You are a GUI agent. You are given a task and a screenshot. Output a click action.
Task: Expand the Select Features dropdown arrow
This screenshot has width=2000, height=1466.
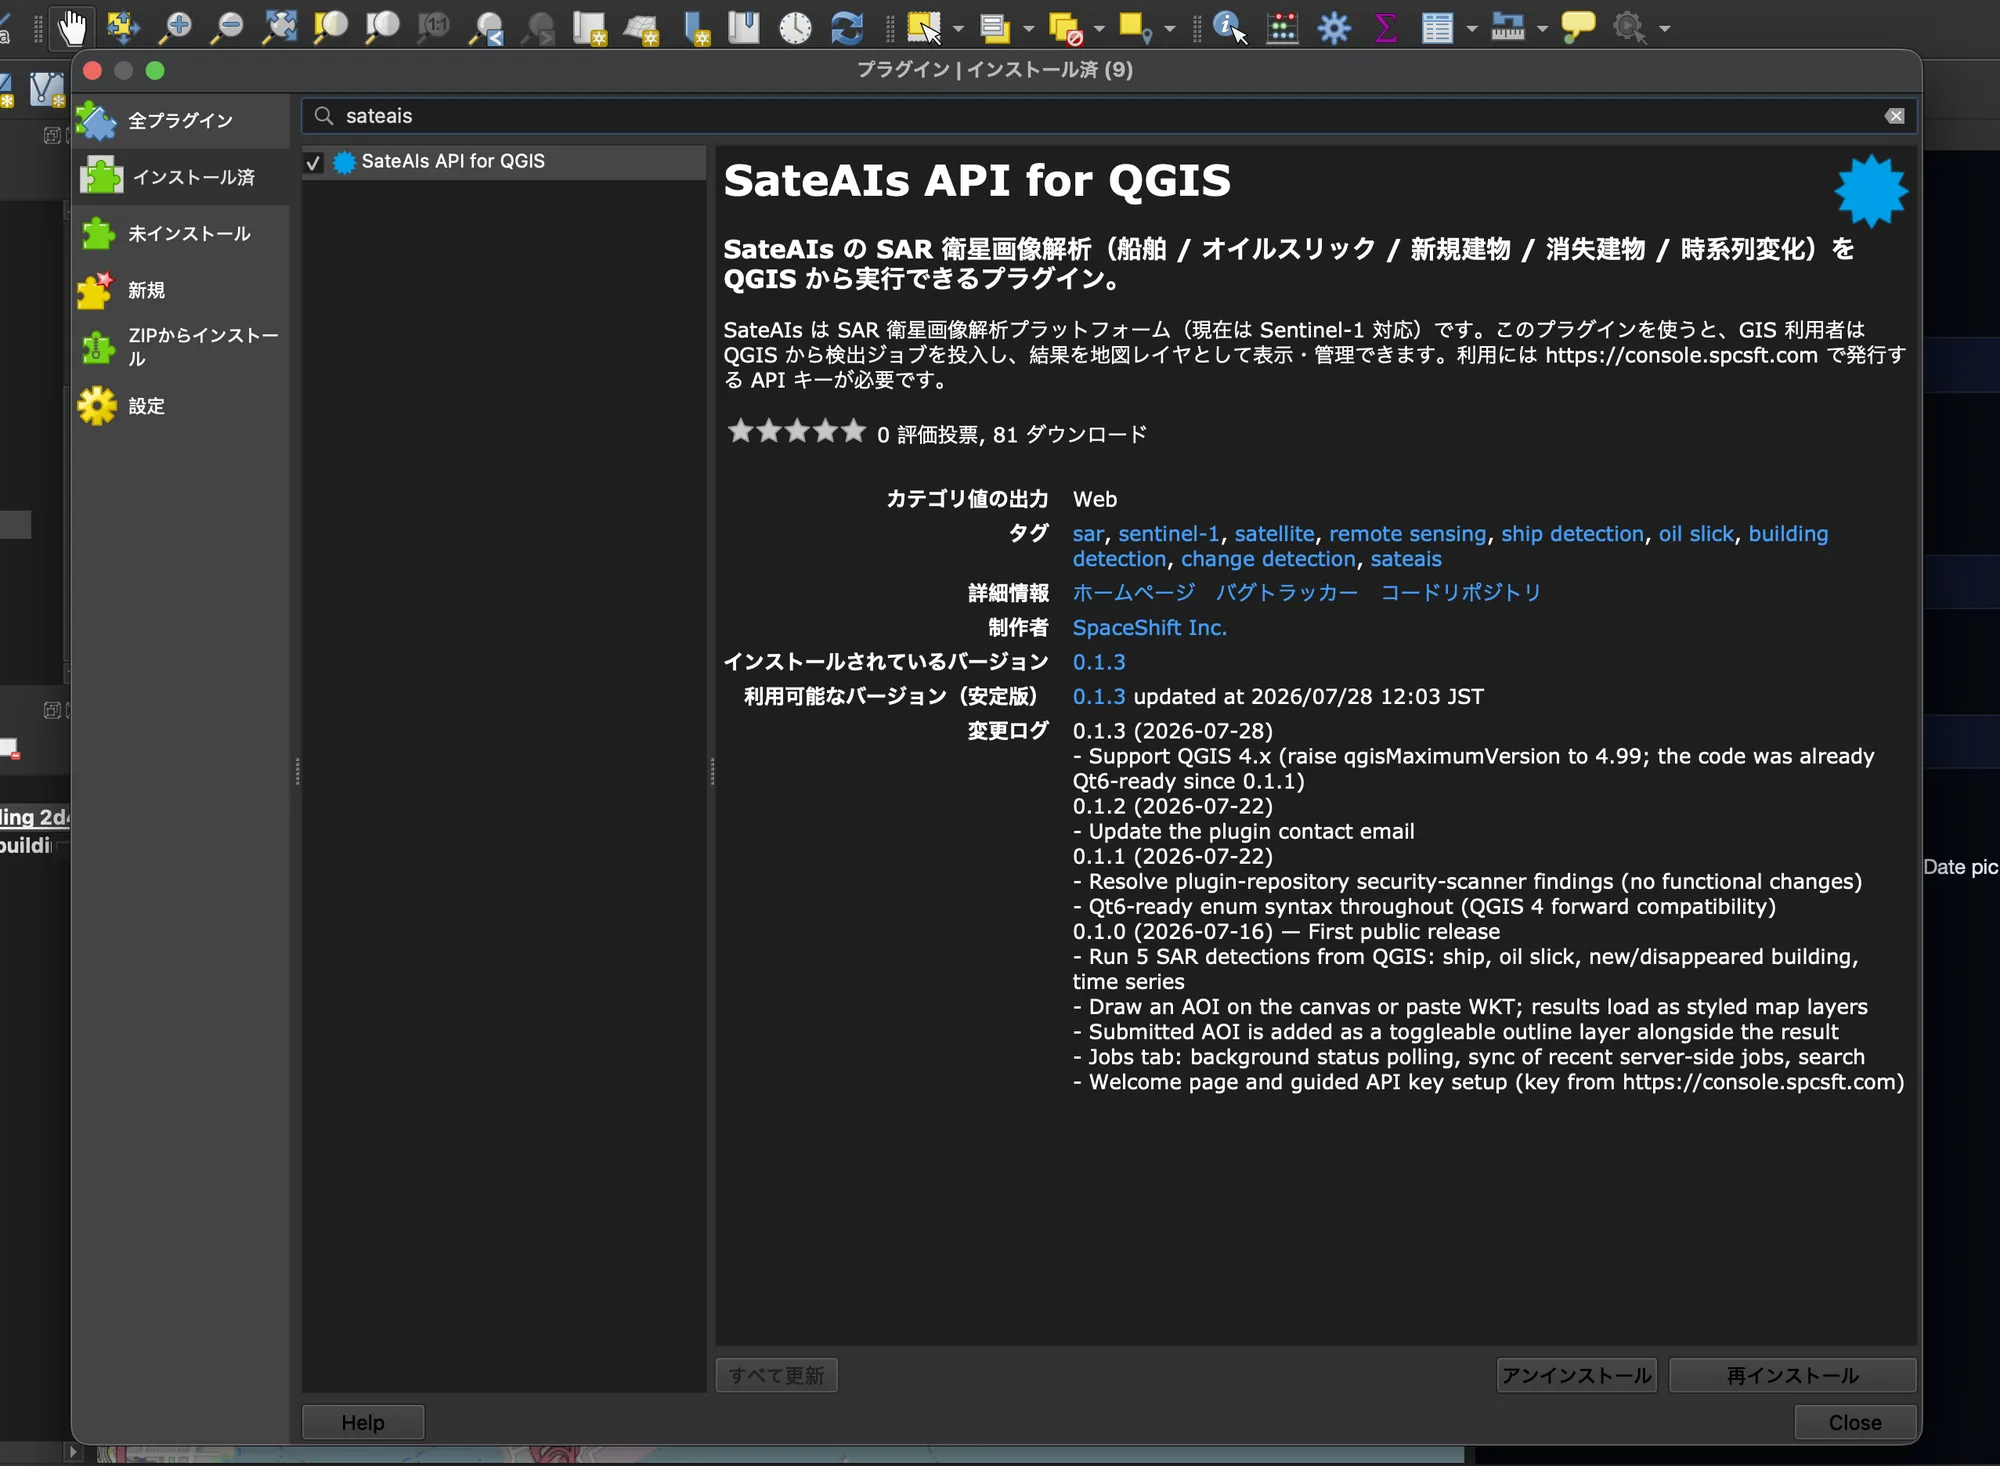point(958,28)
